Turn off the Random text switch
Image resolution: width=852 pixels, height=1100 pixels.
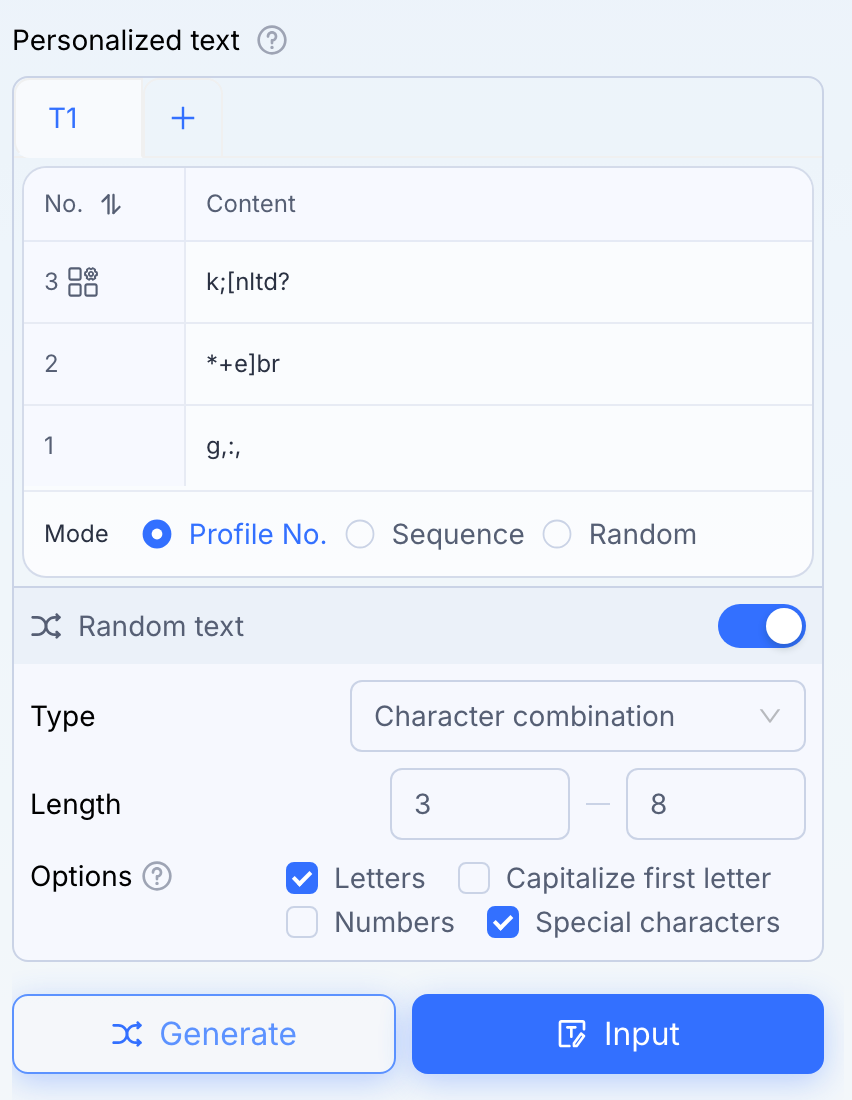click(x=761, y=626)
